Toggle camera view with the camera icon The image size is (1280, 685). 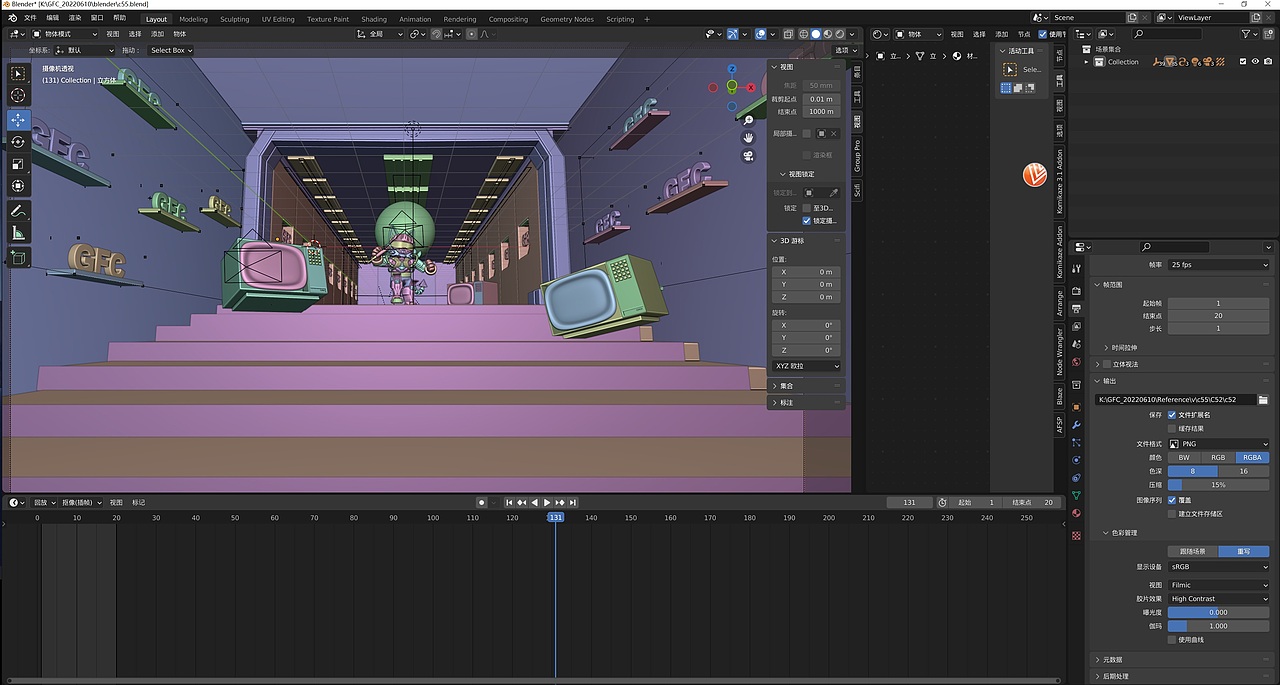(748, 156)
